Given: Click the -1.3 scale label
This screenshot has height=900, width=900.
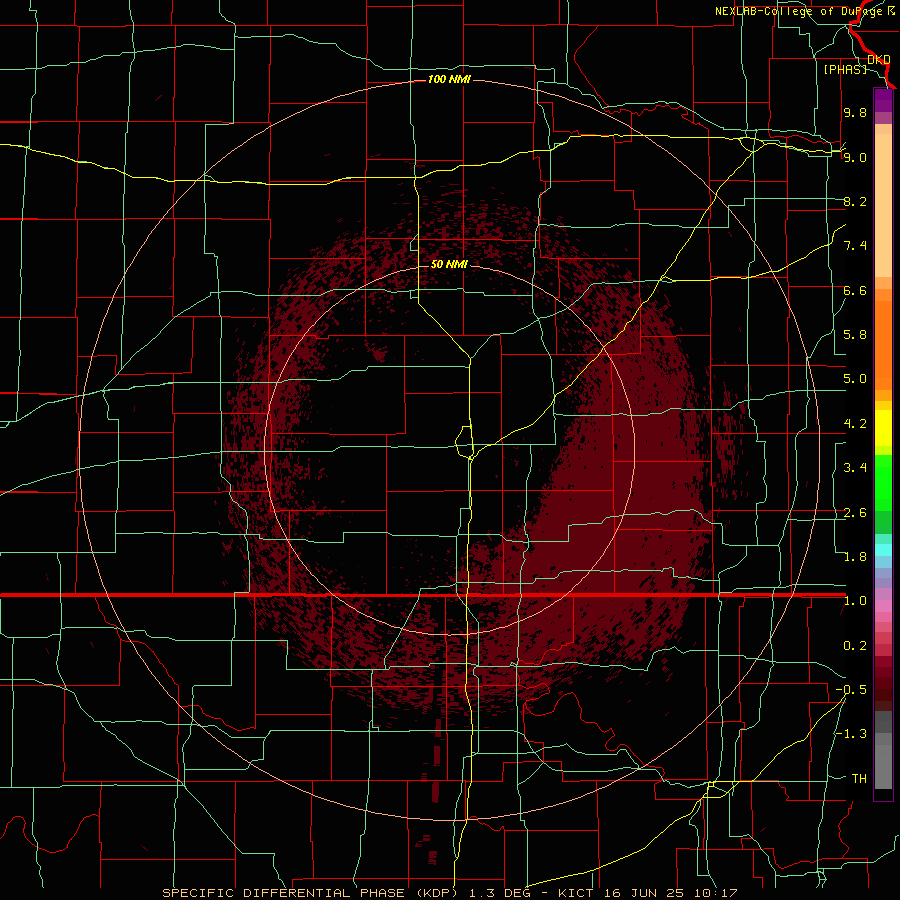Looking at the screenshot, I should pyautogui.click(x=851, y=734).
